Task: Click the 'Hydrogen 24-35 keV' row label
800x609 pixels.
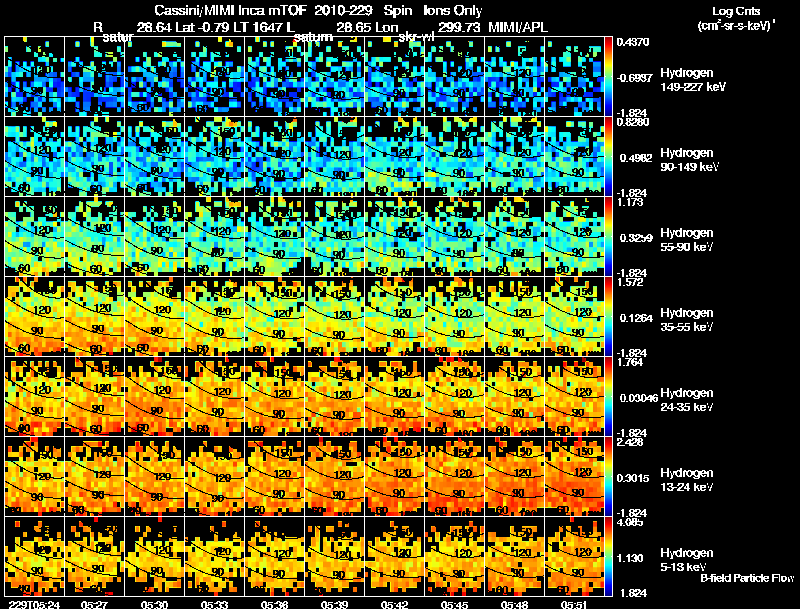Action: point(686,400)
